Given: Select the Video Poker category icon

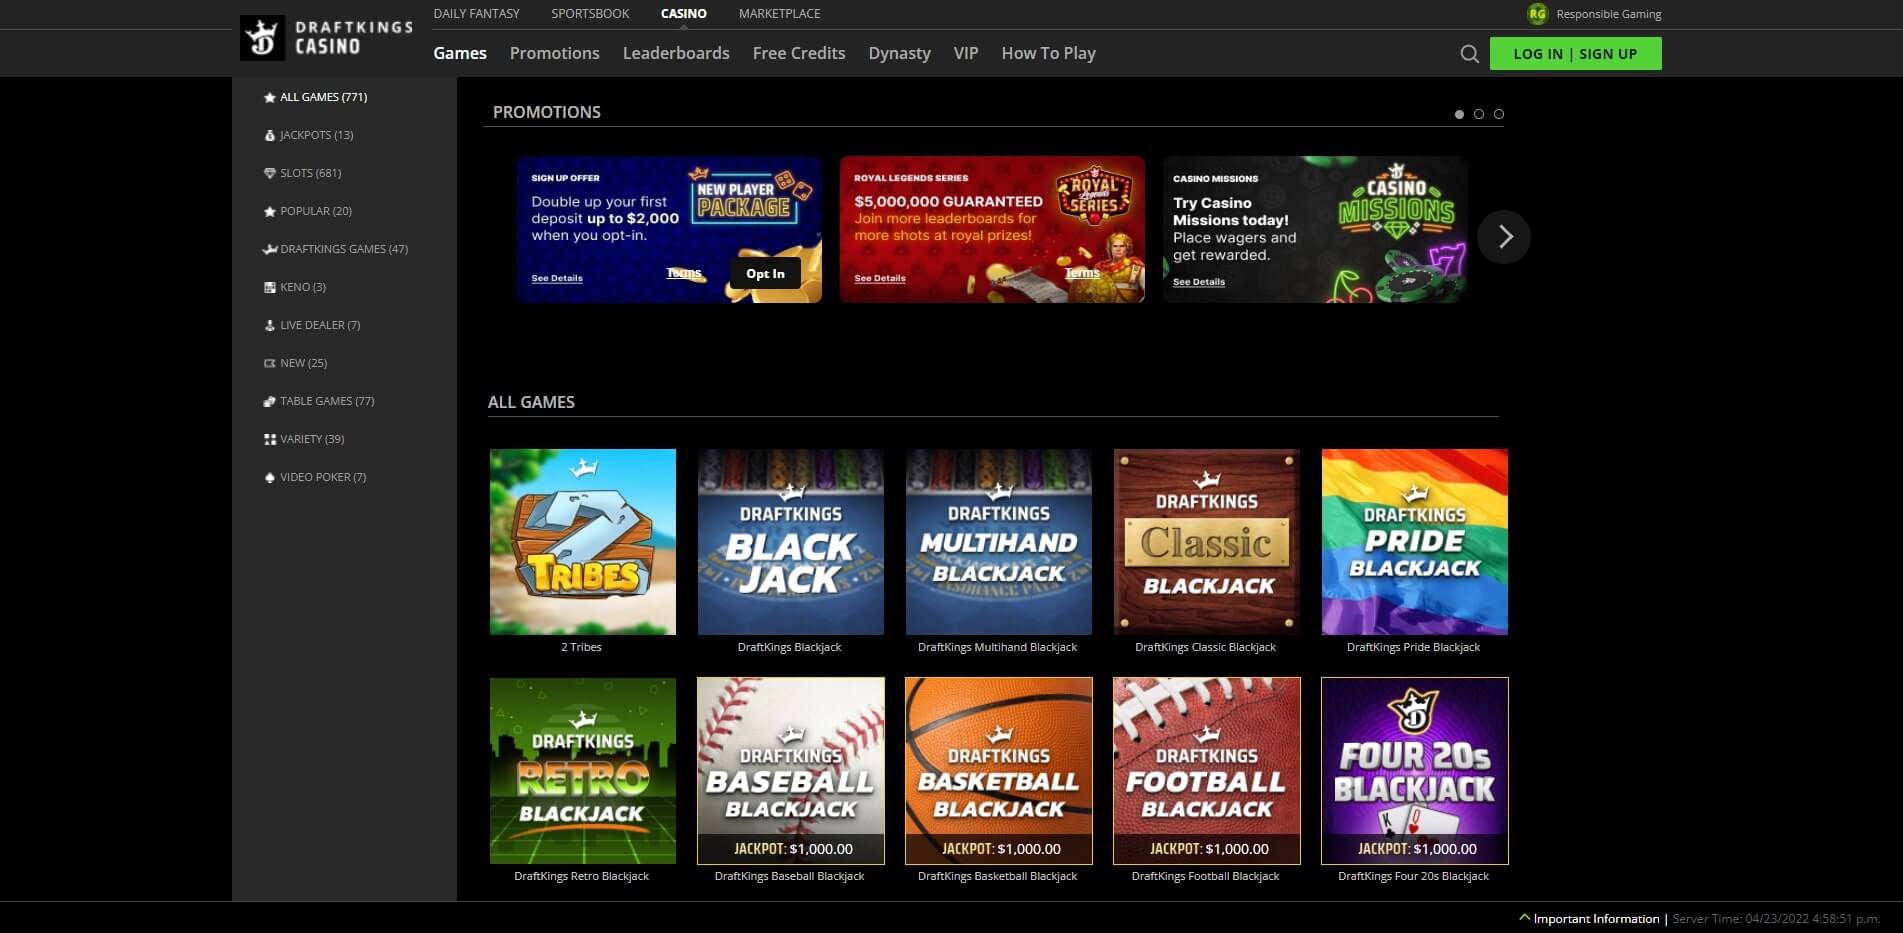Looking at the screenshot, I should (268, 477).
